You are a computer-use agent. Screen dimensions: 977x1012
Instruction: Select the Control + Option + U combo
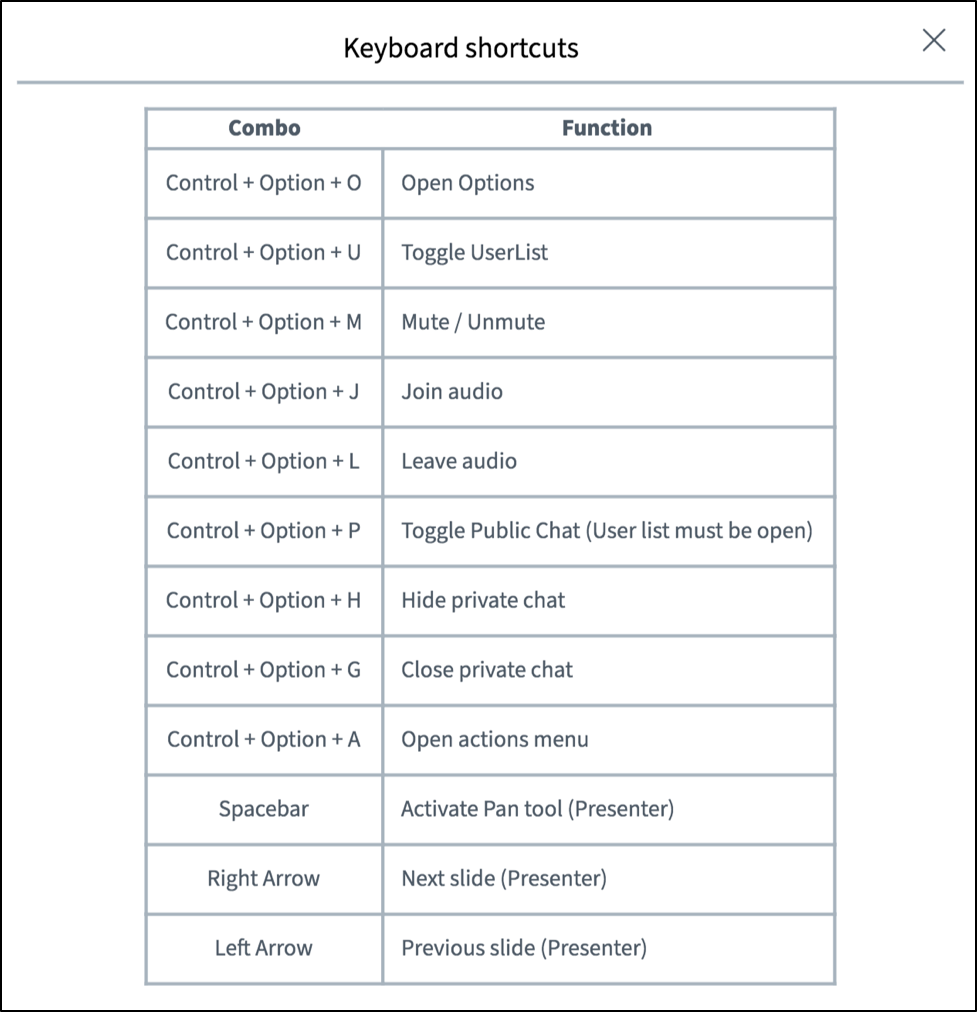coord(264,253)
